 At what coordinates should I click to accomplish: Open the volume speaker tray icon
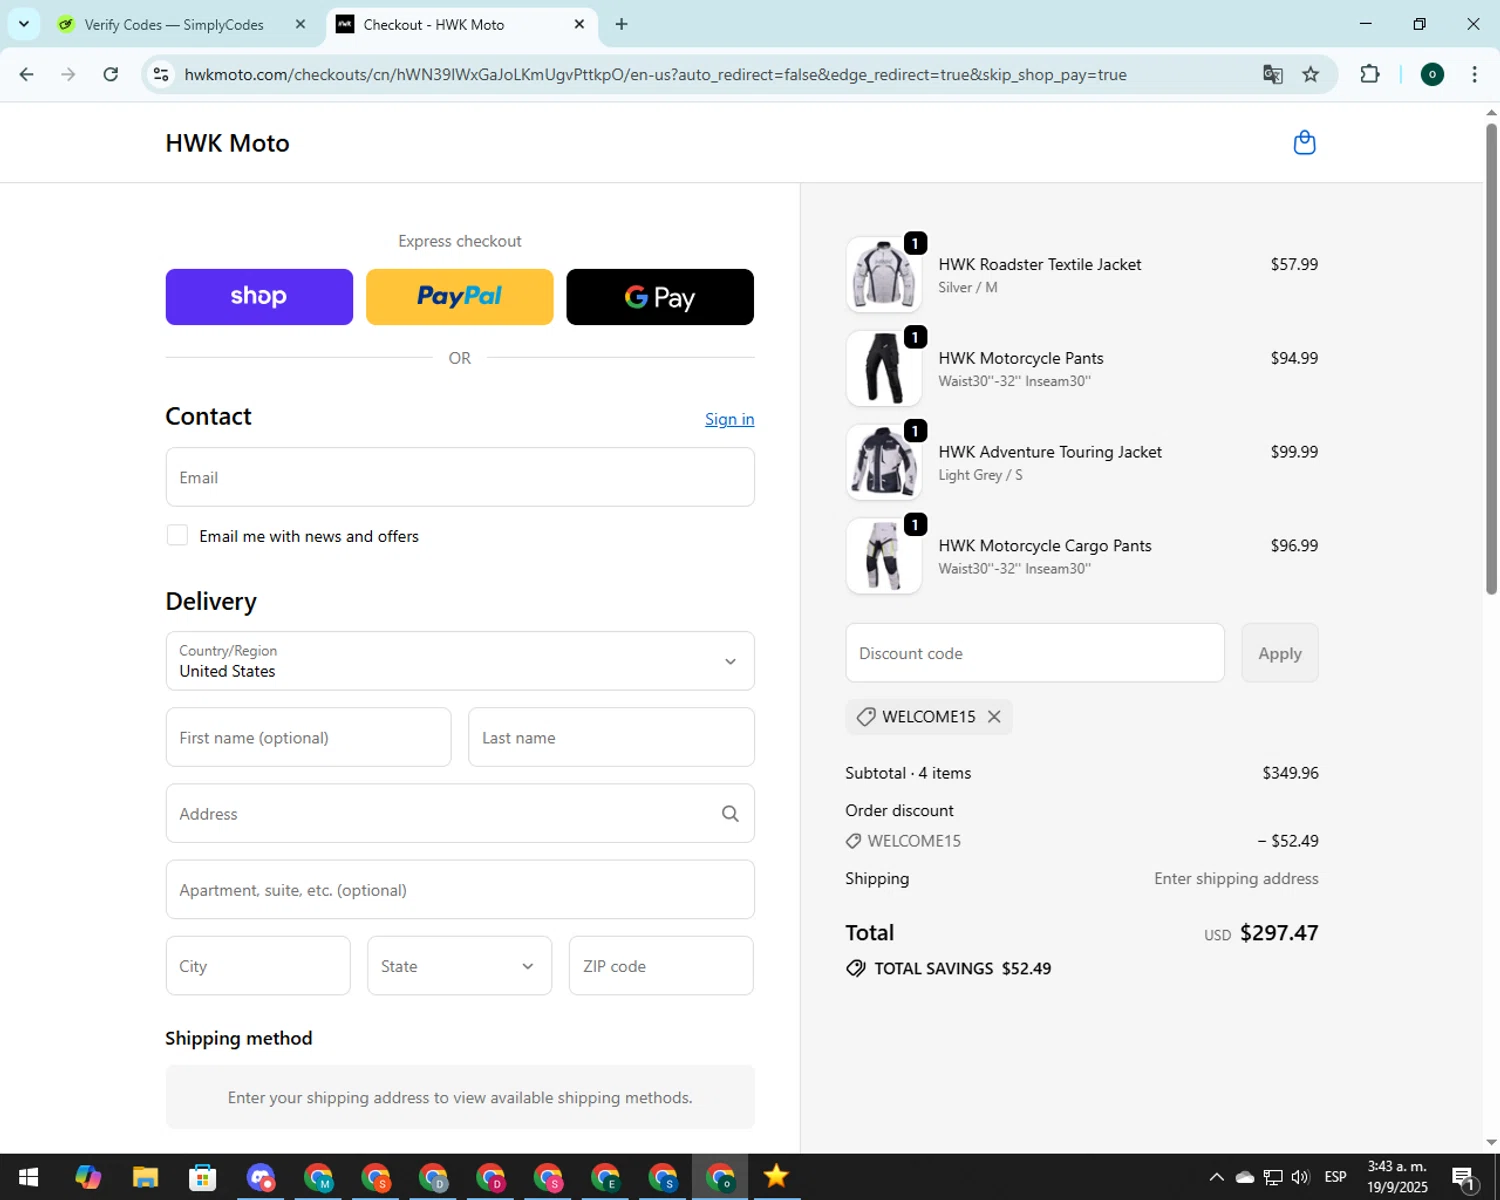[1300, 1177]
